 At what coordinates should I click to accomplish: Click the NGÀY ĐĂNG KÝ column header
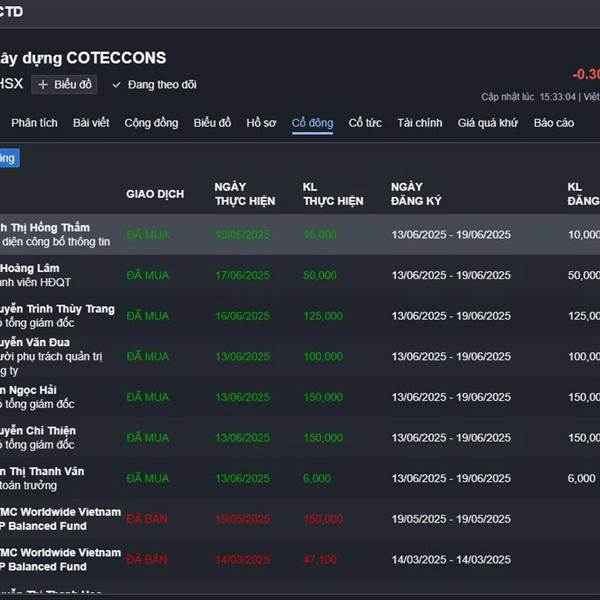tap(416, 194)
